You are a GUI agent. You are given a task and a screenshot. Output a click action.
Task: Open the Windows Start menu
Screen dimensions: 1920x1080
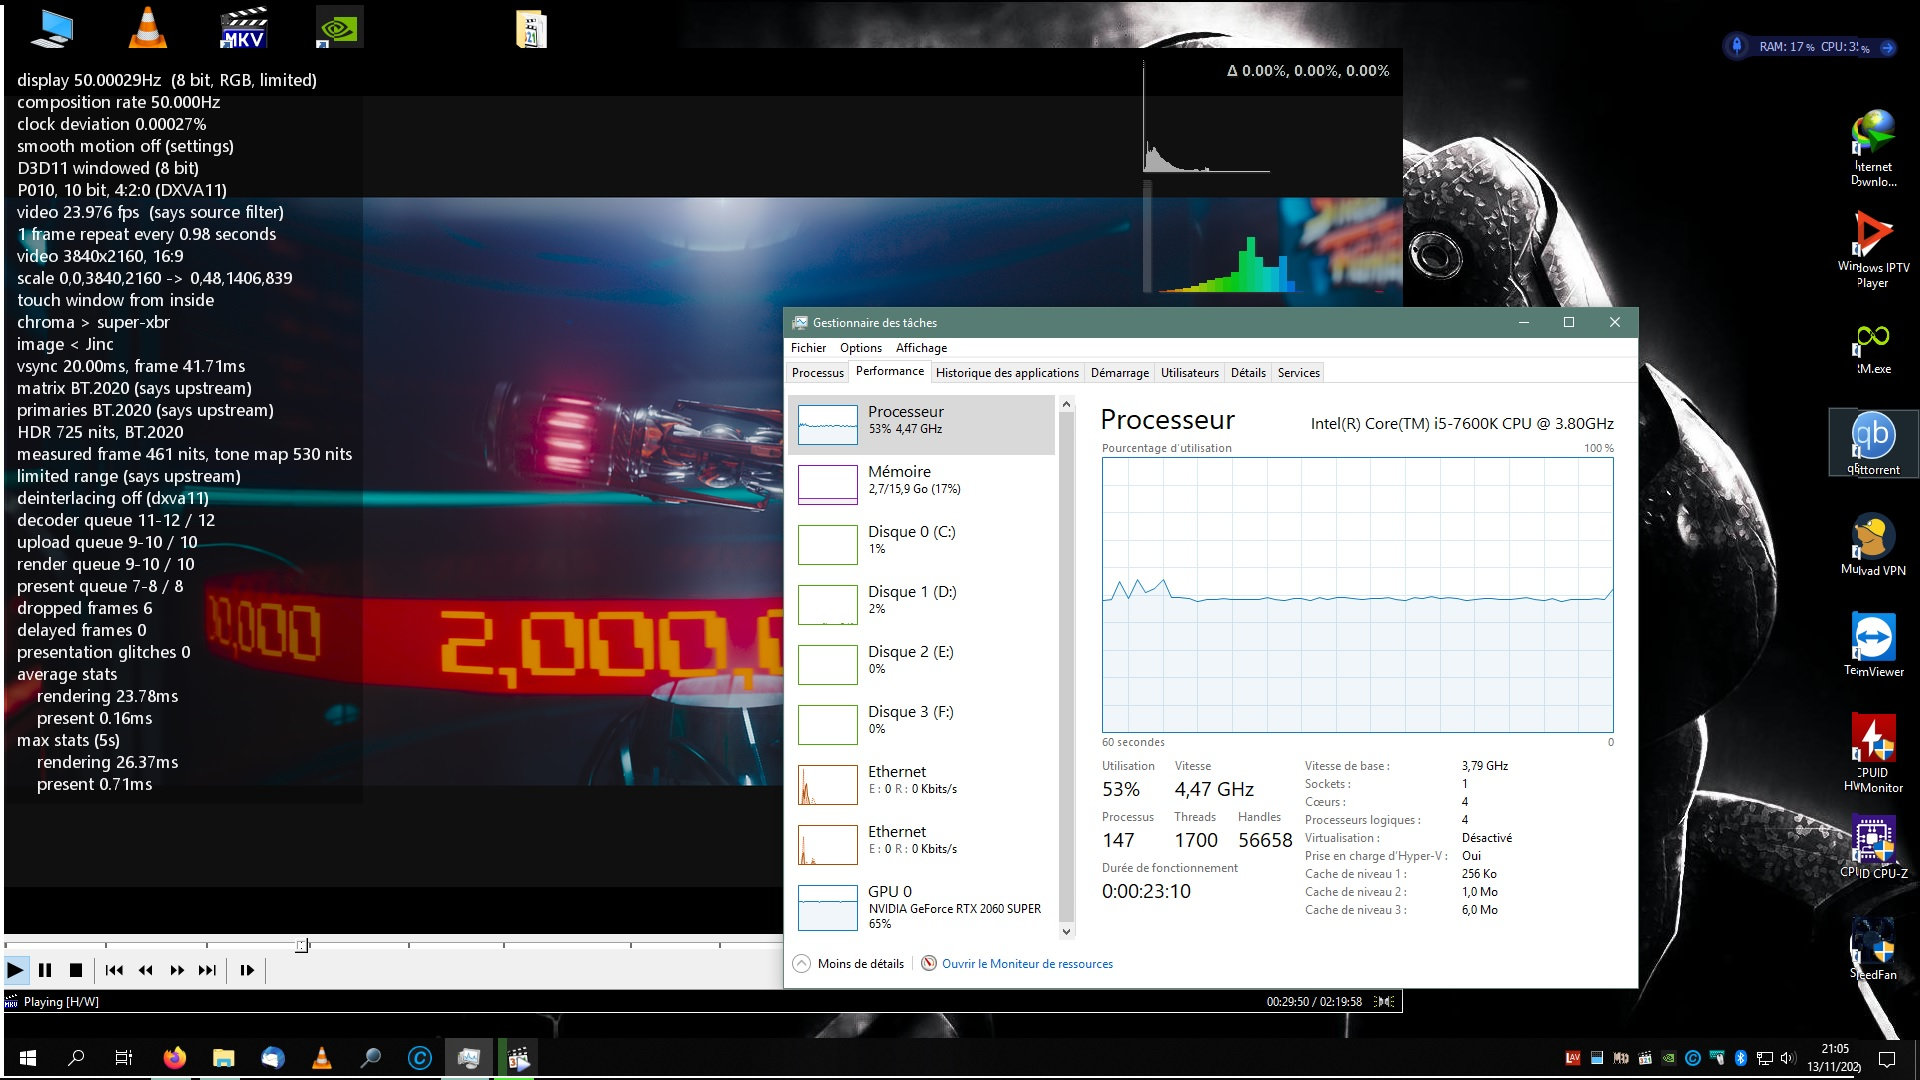point(28,1057)
